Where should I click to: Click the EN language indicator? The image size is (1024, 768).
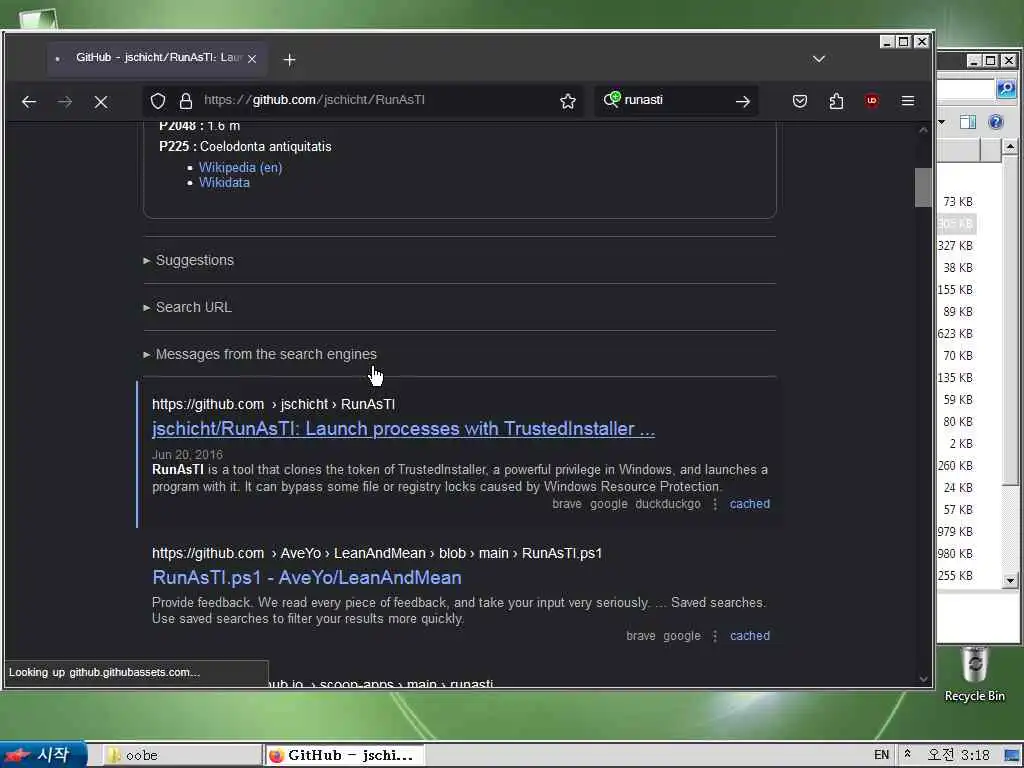click(881, 755)
